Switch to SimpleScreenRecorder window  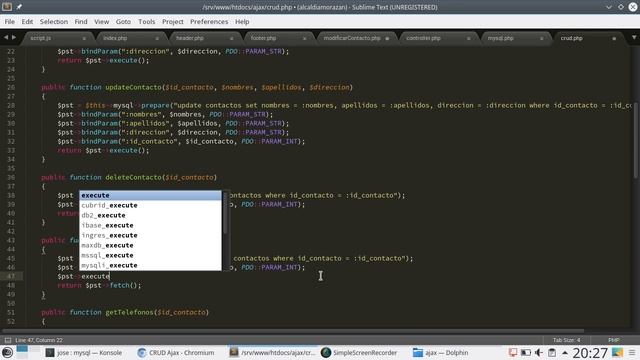[359, 353]
